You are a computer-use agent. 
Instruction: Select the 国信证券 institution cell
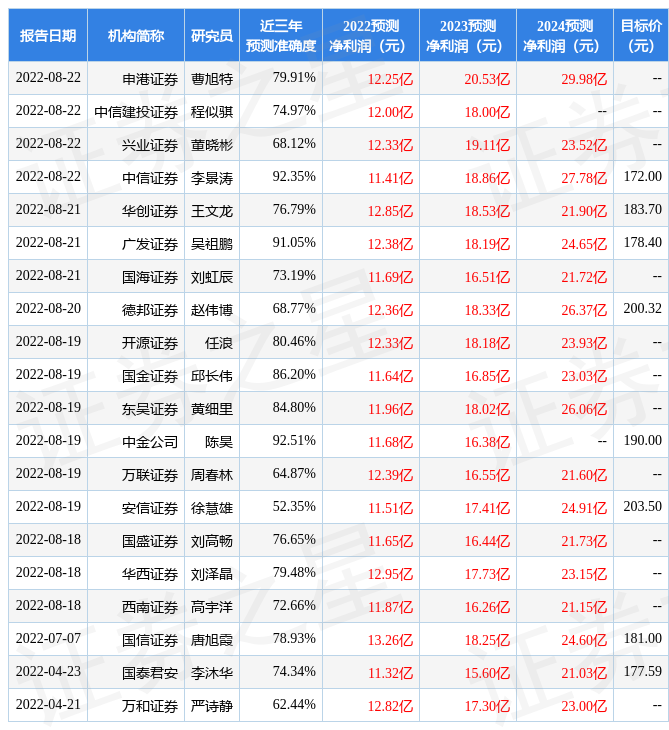pyautogui.click(x=135, y=640)
